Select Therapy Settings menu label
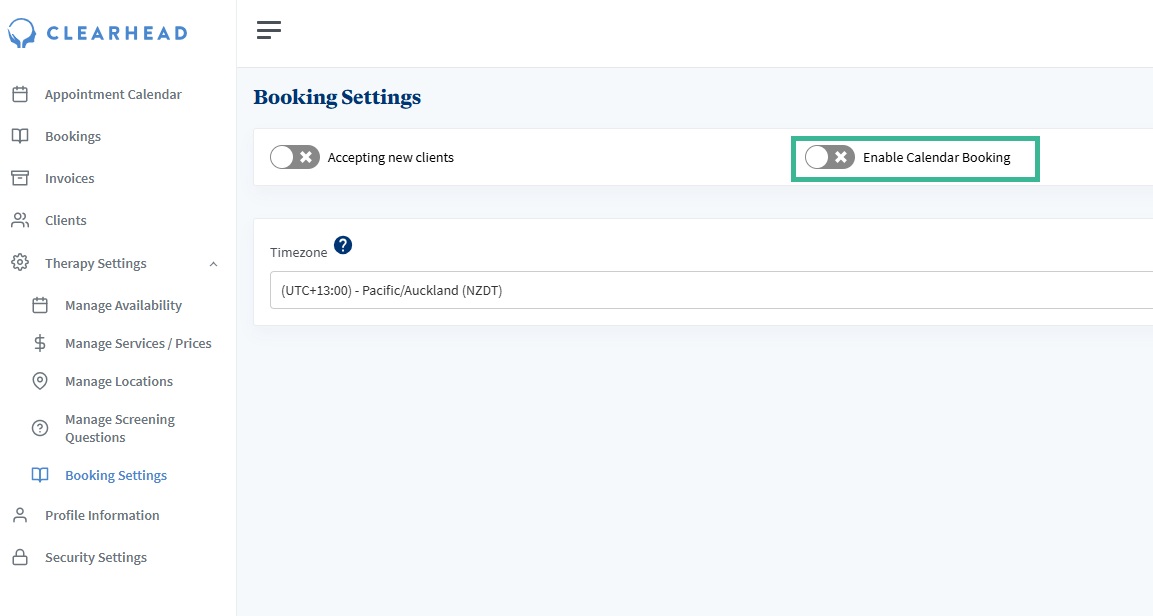This screenshot has width=1153, height=616. coord(96,263)
